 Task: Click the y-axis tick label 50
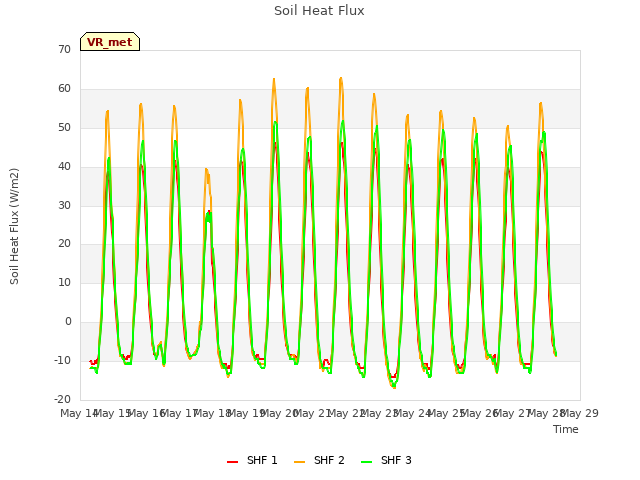point(64,128)
